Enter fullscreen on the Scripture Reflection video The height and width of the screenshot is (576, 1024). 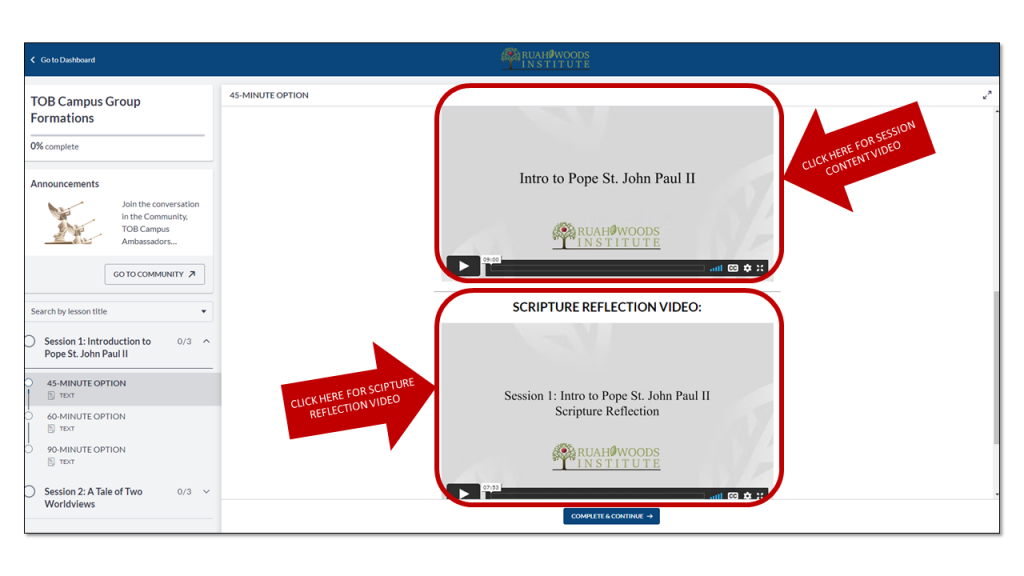(x=760, y=495)
